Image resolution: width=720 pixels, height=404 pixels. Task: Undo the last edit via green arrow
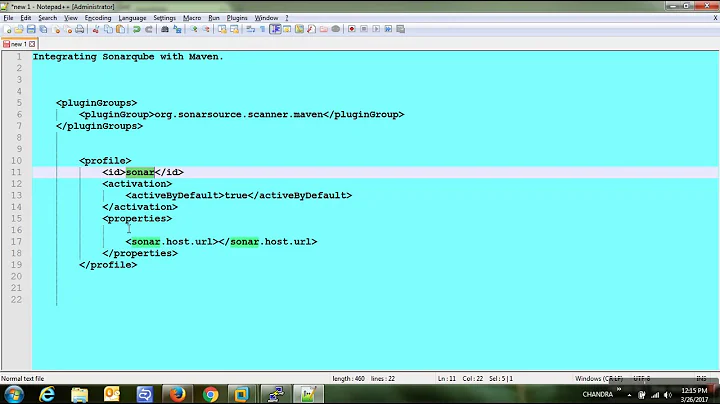pos(136,29)
